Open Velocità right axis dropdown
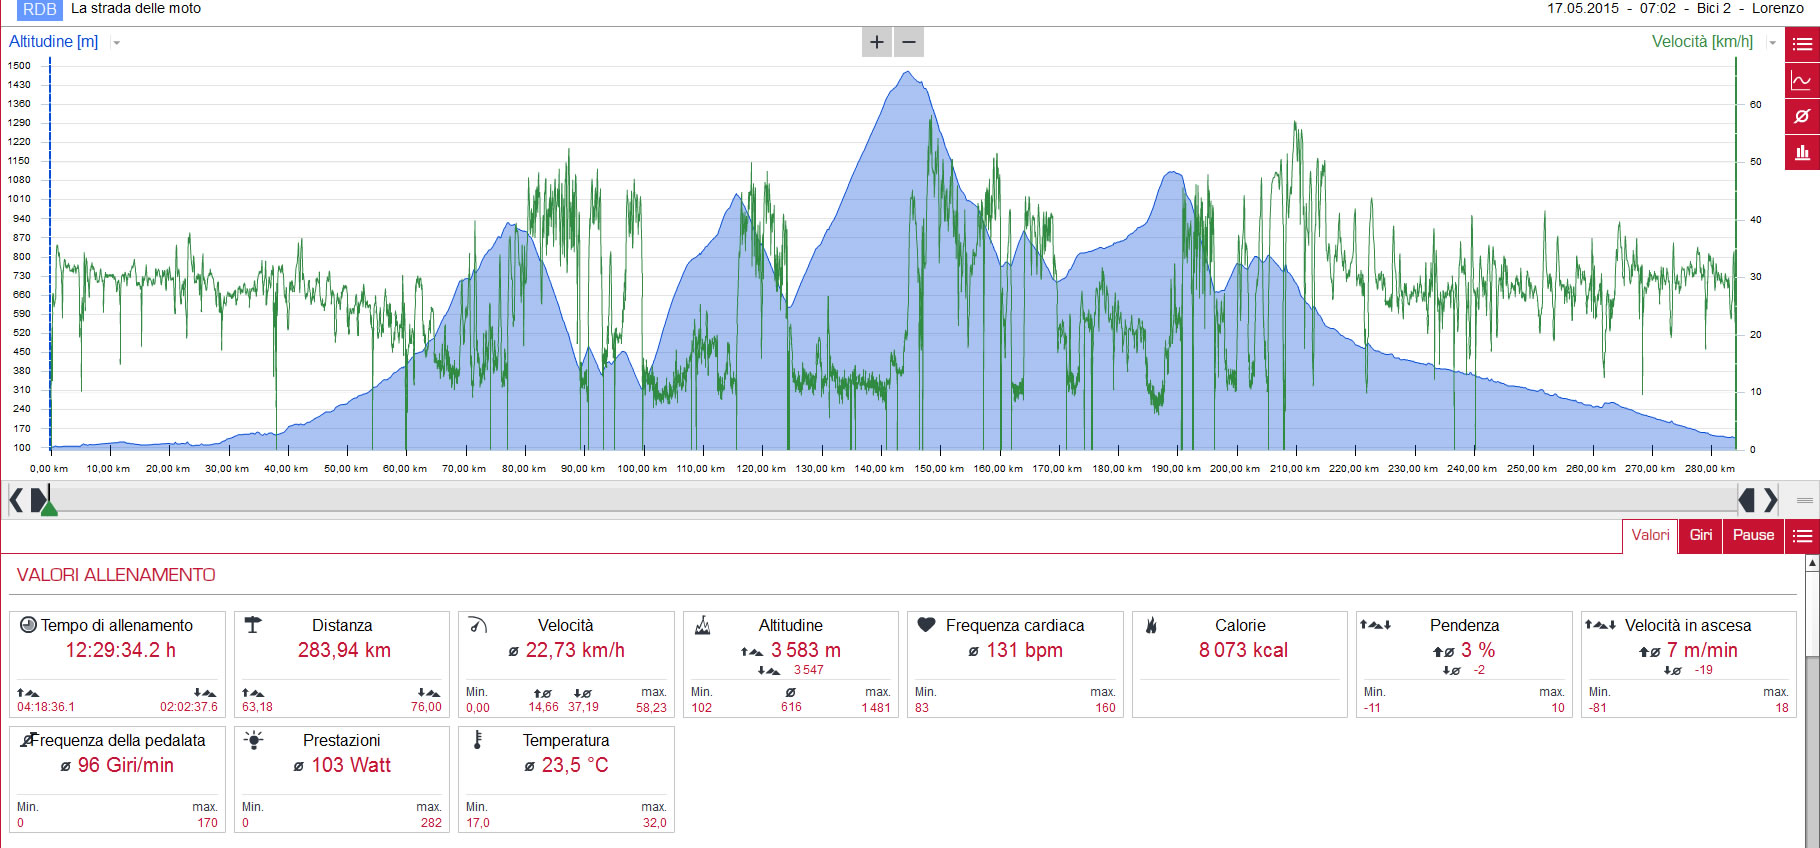This screenshot has height=848, width=1820. click(1773, 43)
